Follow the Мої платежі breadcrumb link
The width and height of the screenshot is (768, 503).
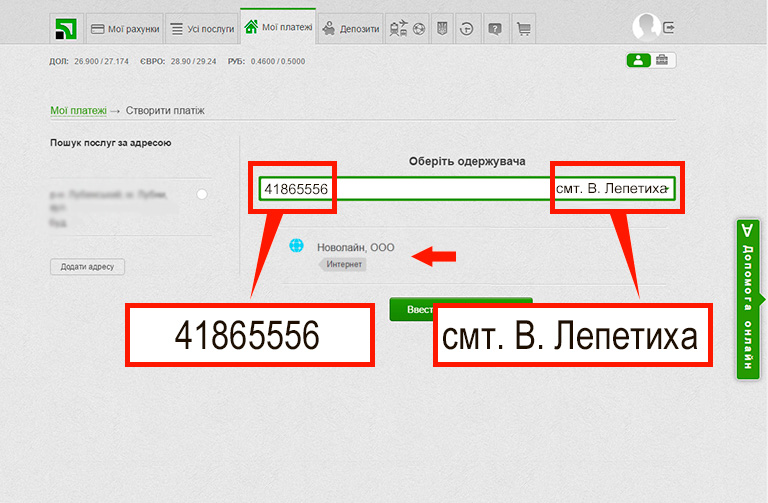[x=78, y=111]
